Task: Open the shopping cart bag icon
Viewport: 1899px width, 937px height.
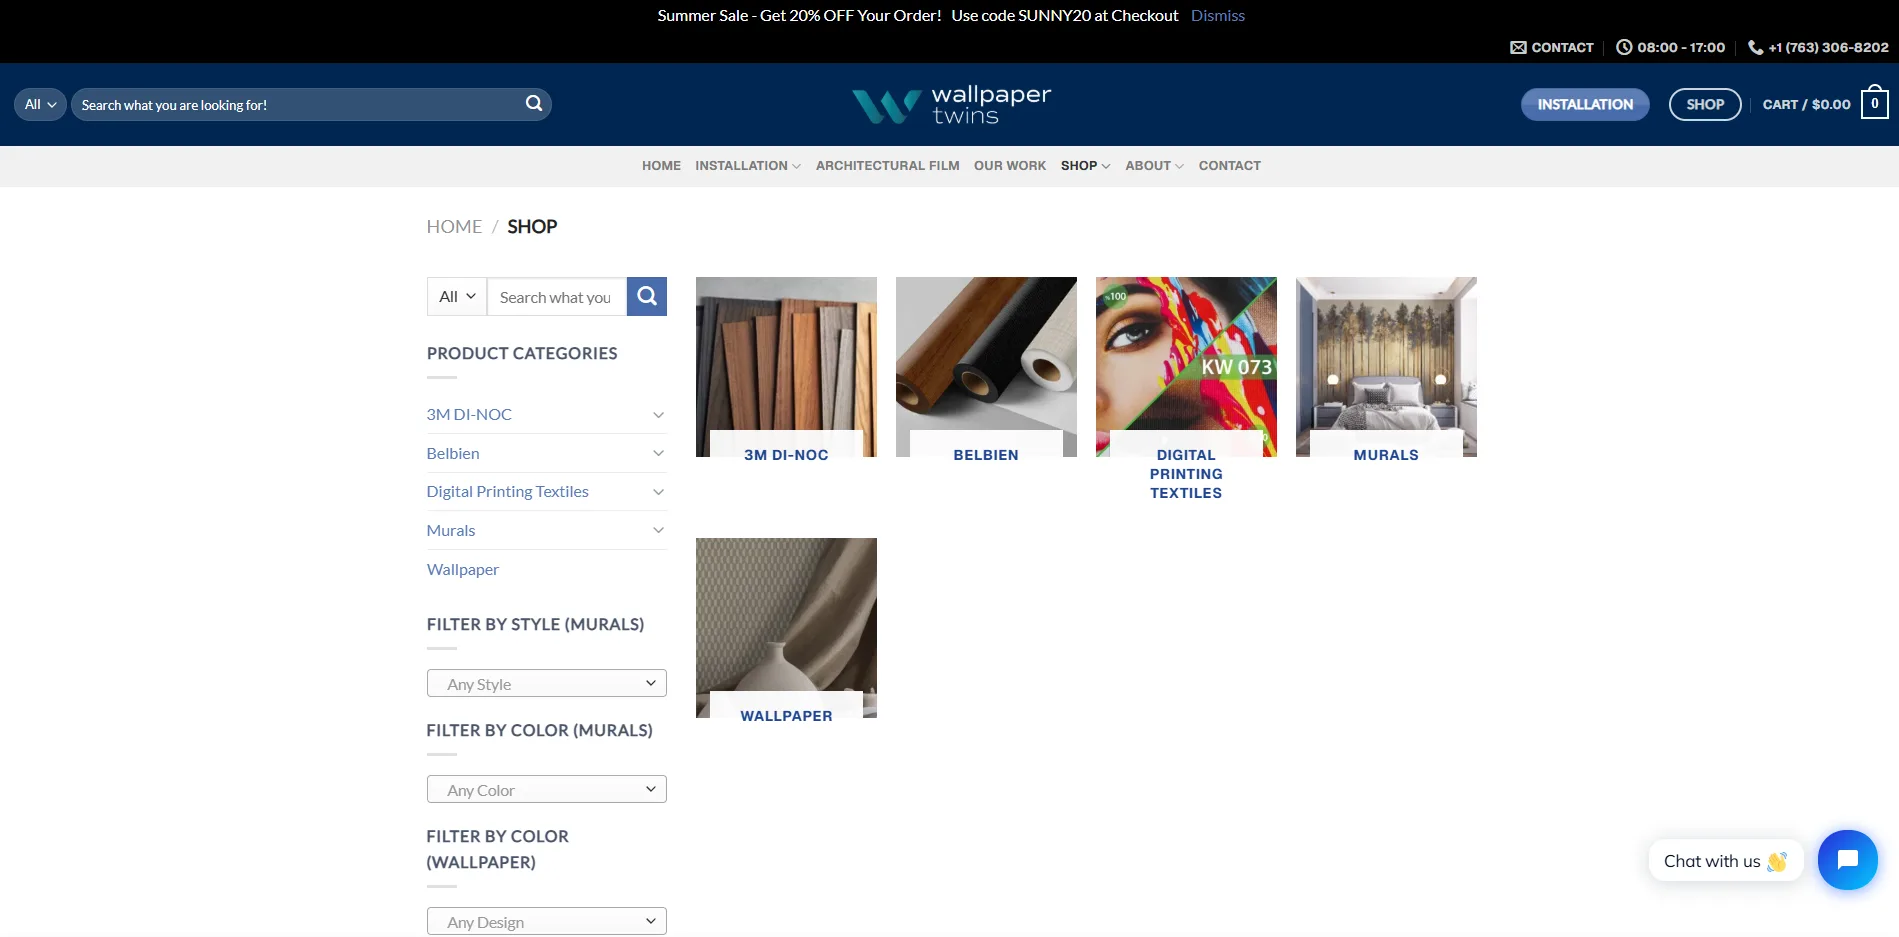Action: click(1874, 104)
